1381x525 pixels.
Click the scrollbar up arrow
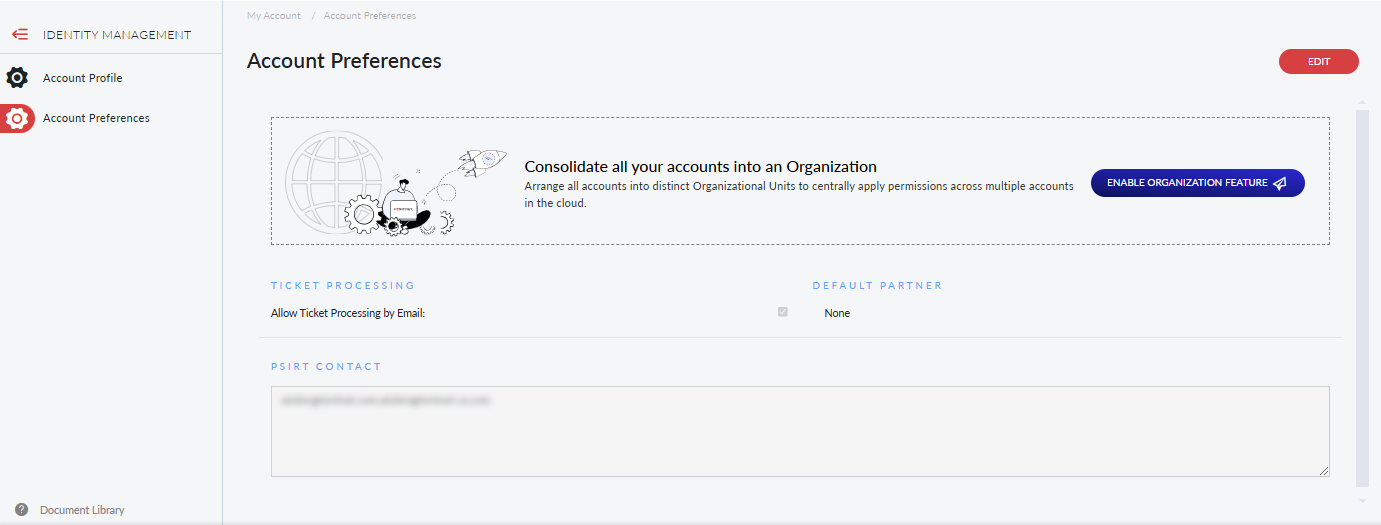coord(1362,101)
